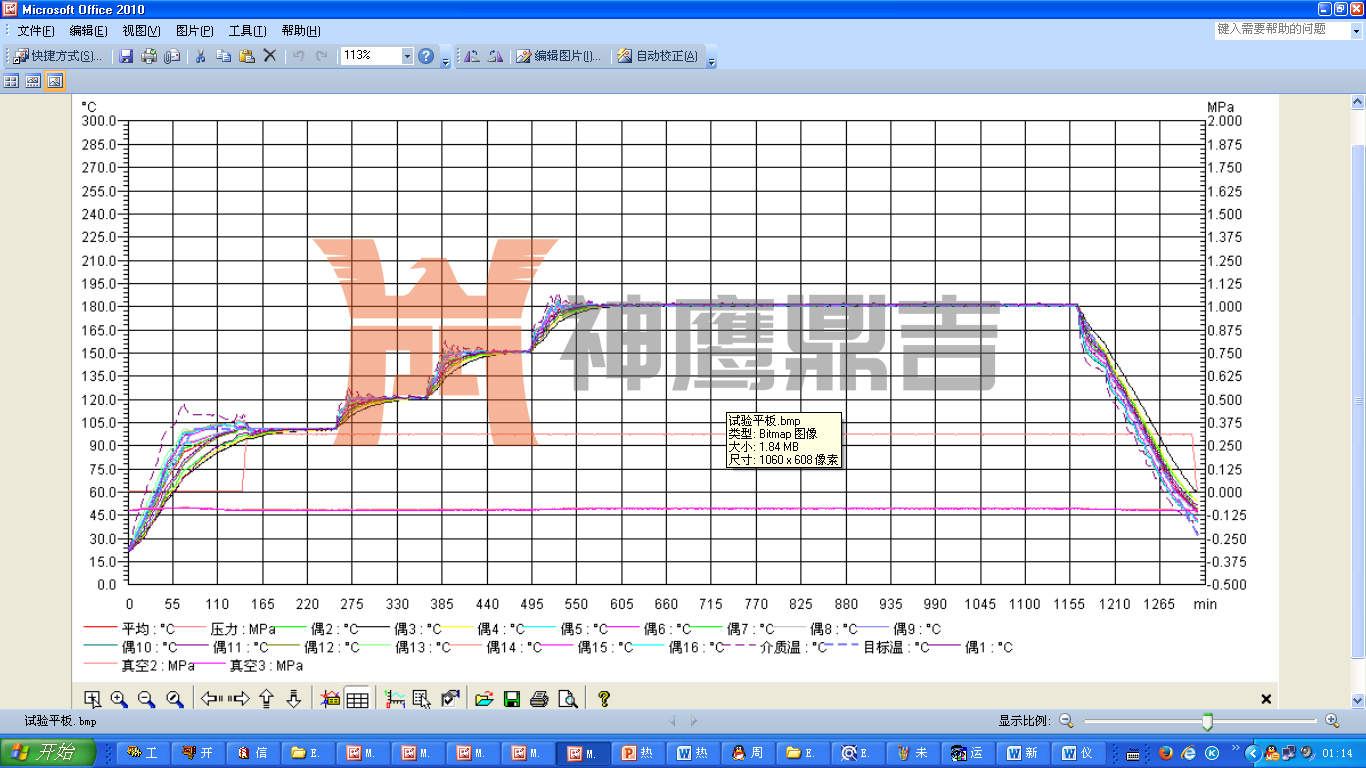Click the 显示比例 zoom slider thumb

[1208, 721]
